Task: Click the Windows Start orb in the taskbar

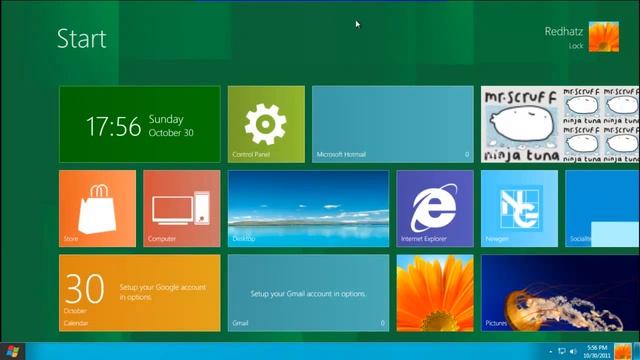Action: tap(13, 351)
